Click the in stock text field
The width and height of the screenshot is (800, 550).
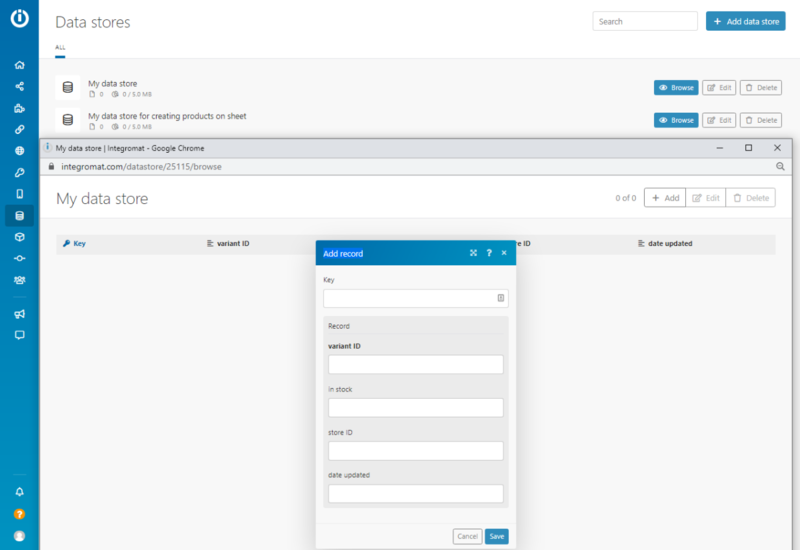click(415, 407)
